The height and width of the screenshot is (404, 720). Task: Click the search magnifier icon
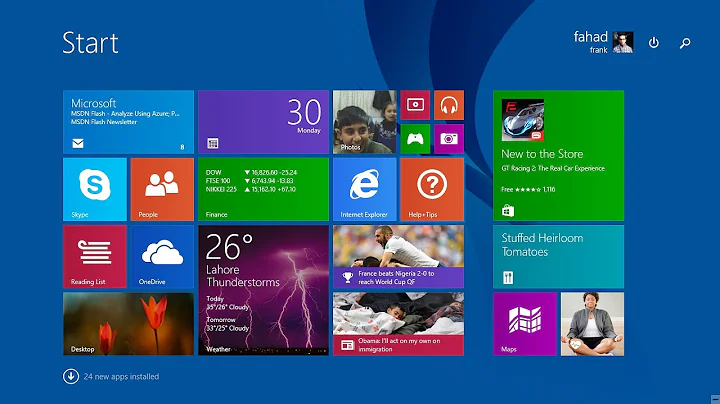click(x=685, y=43)
